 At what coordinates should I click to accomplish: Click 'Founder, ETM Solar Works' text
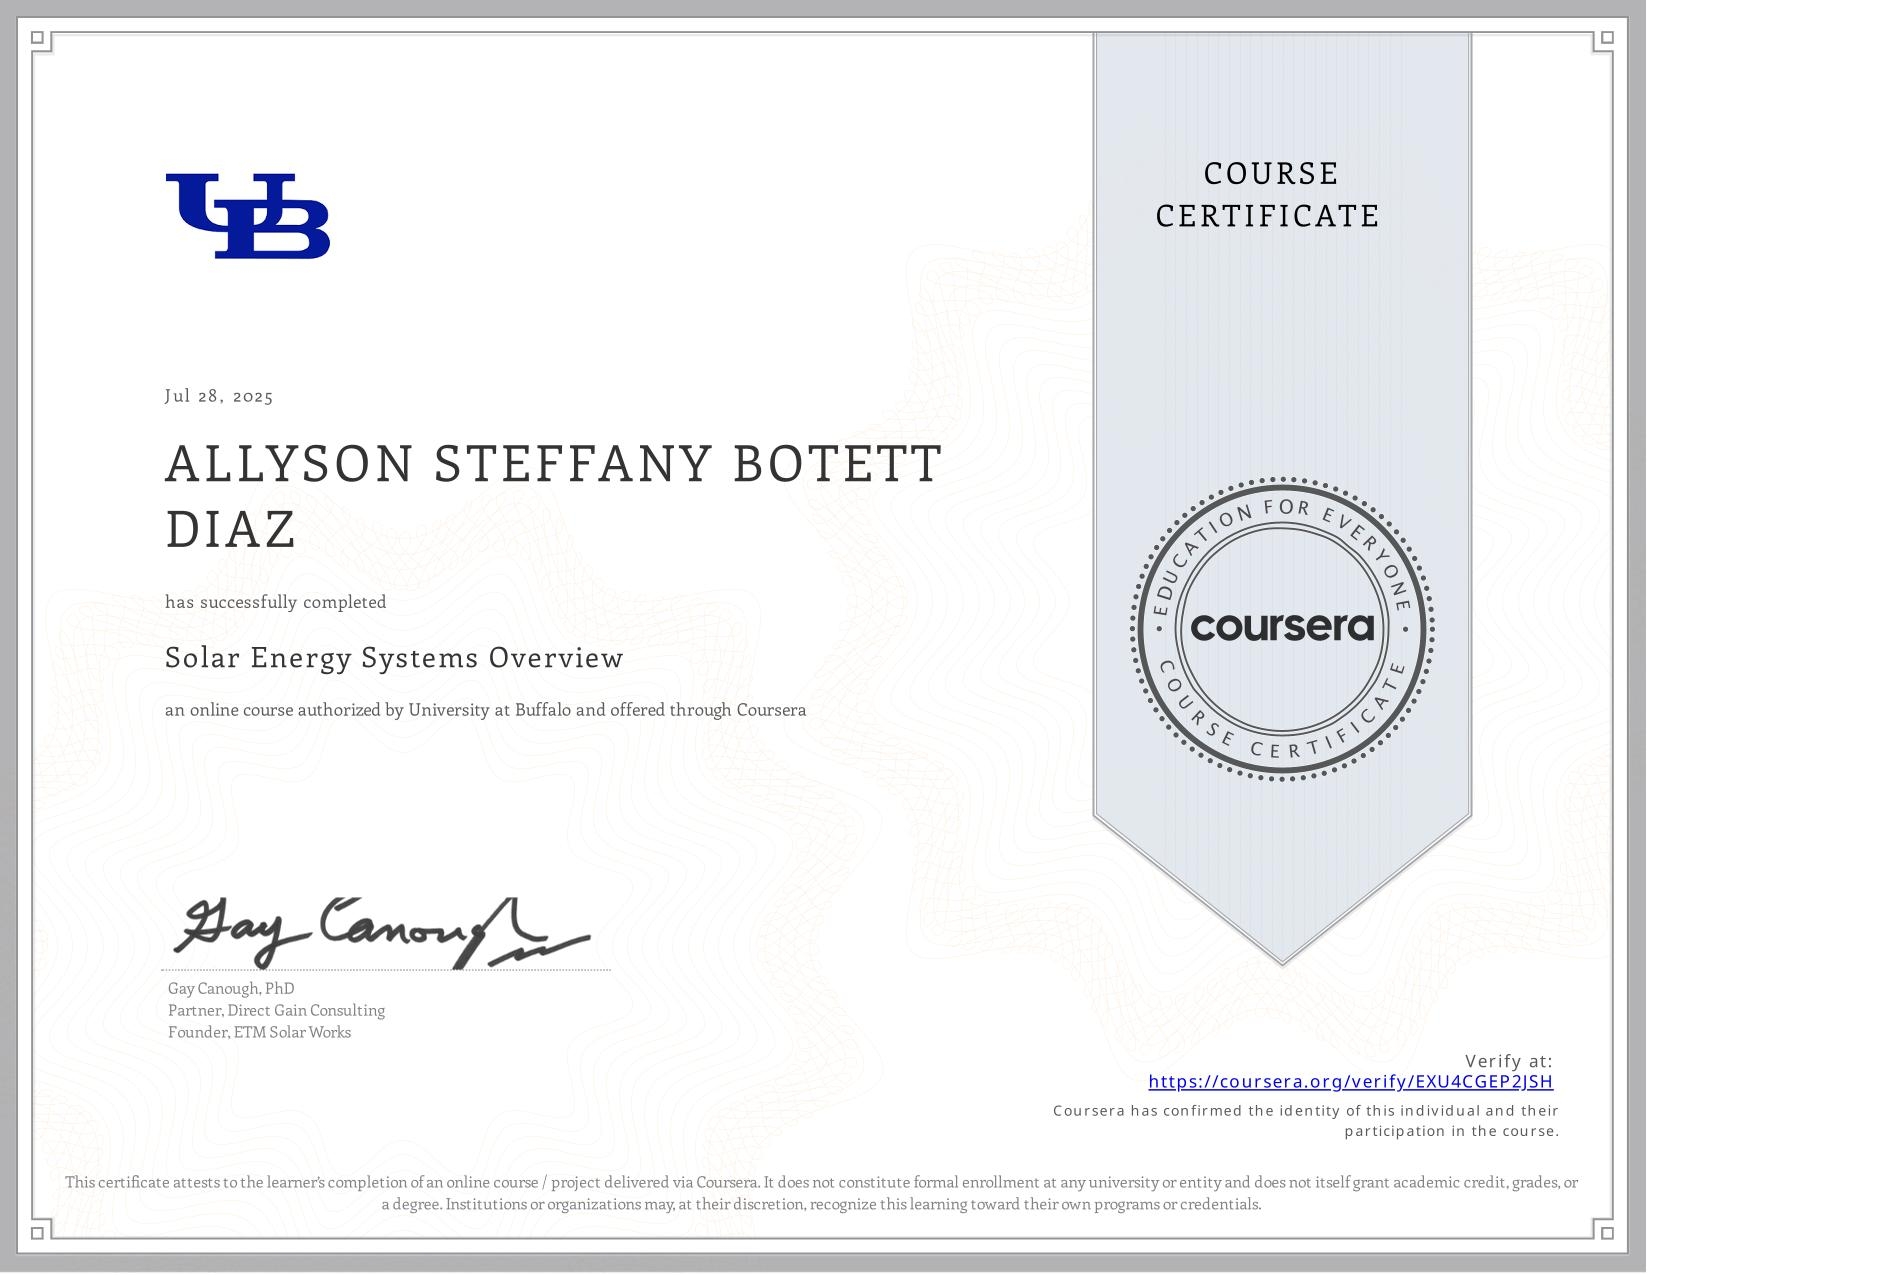259,1033
